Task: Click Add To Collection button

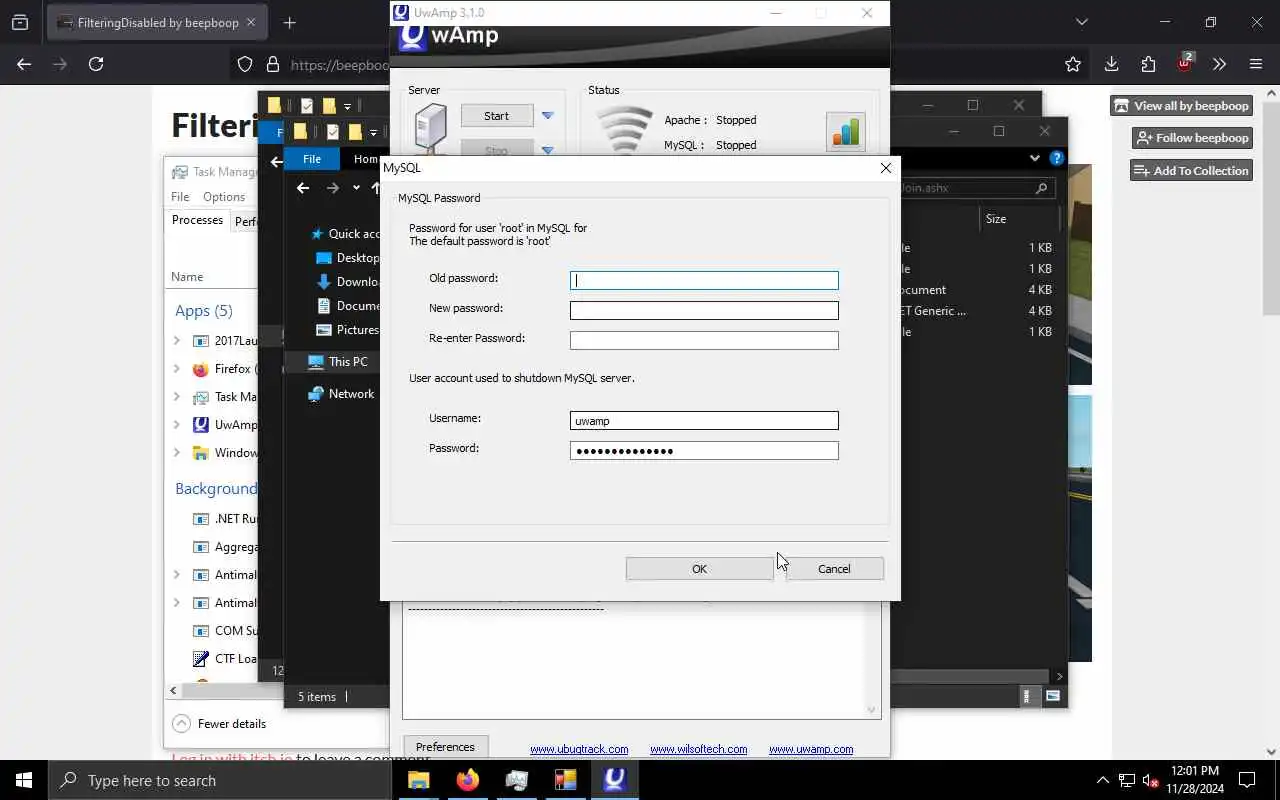Action: (1191, 171)
